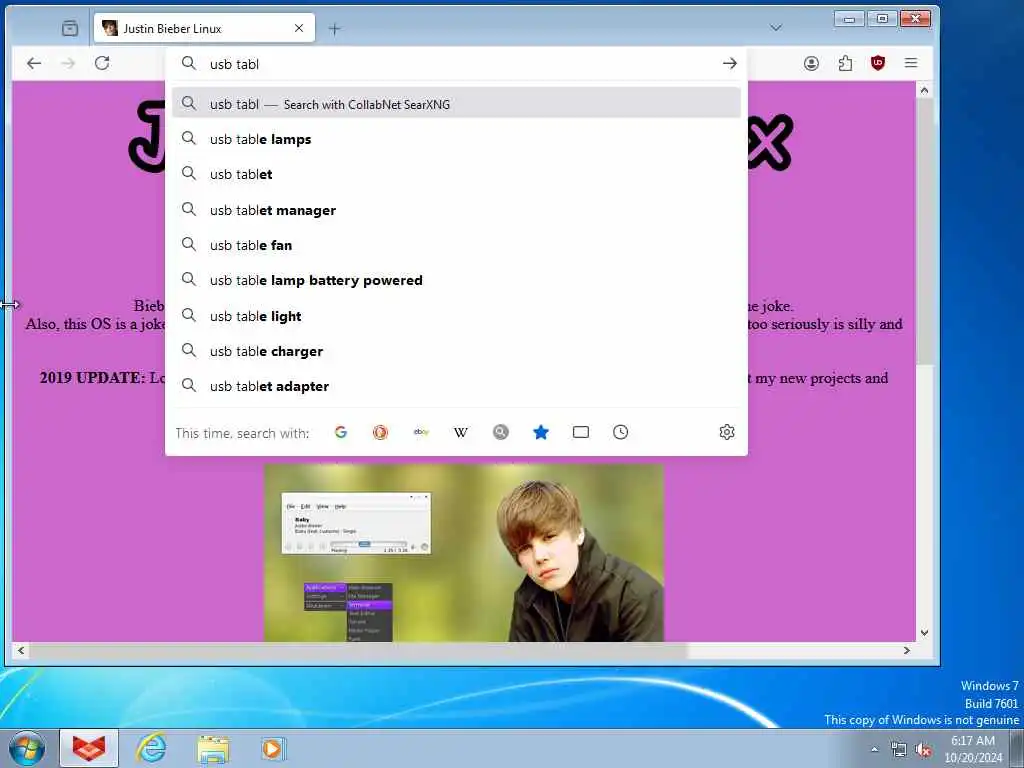The image size is (1024, 768).
Task: Open the tab overview button
Action: click(x=70, y=28)
